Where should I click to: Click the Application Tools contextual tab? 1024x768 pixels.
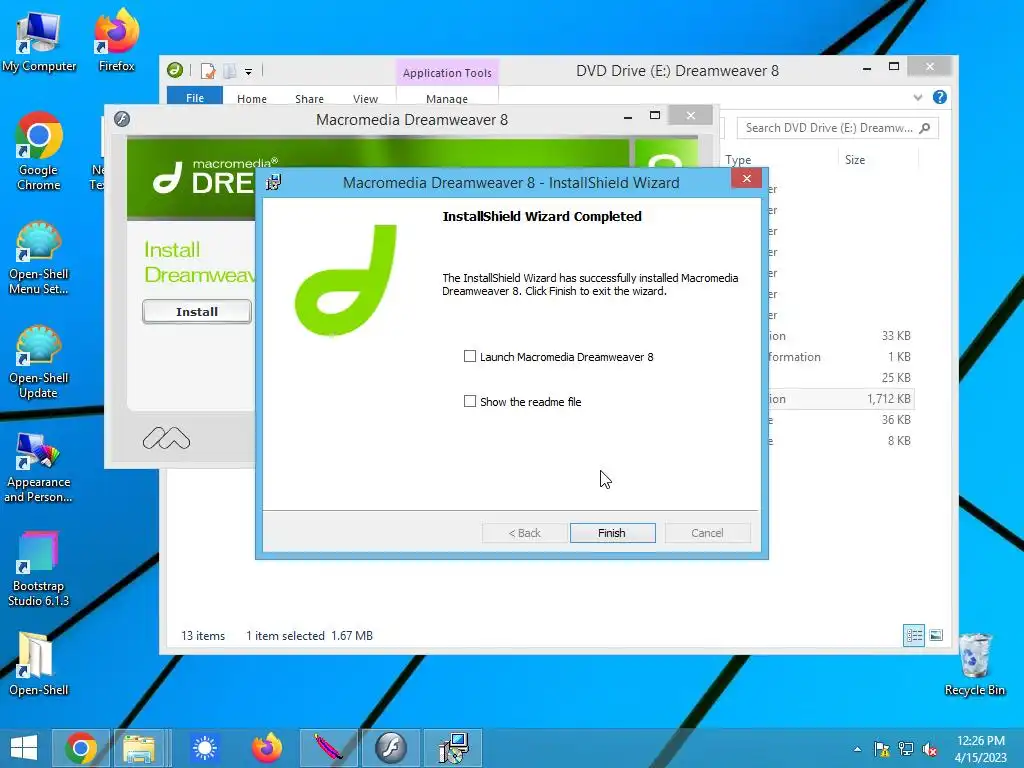[x=447, y=73]
